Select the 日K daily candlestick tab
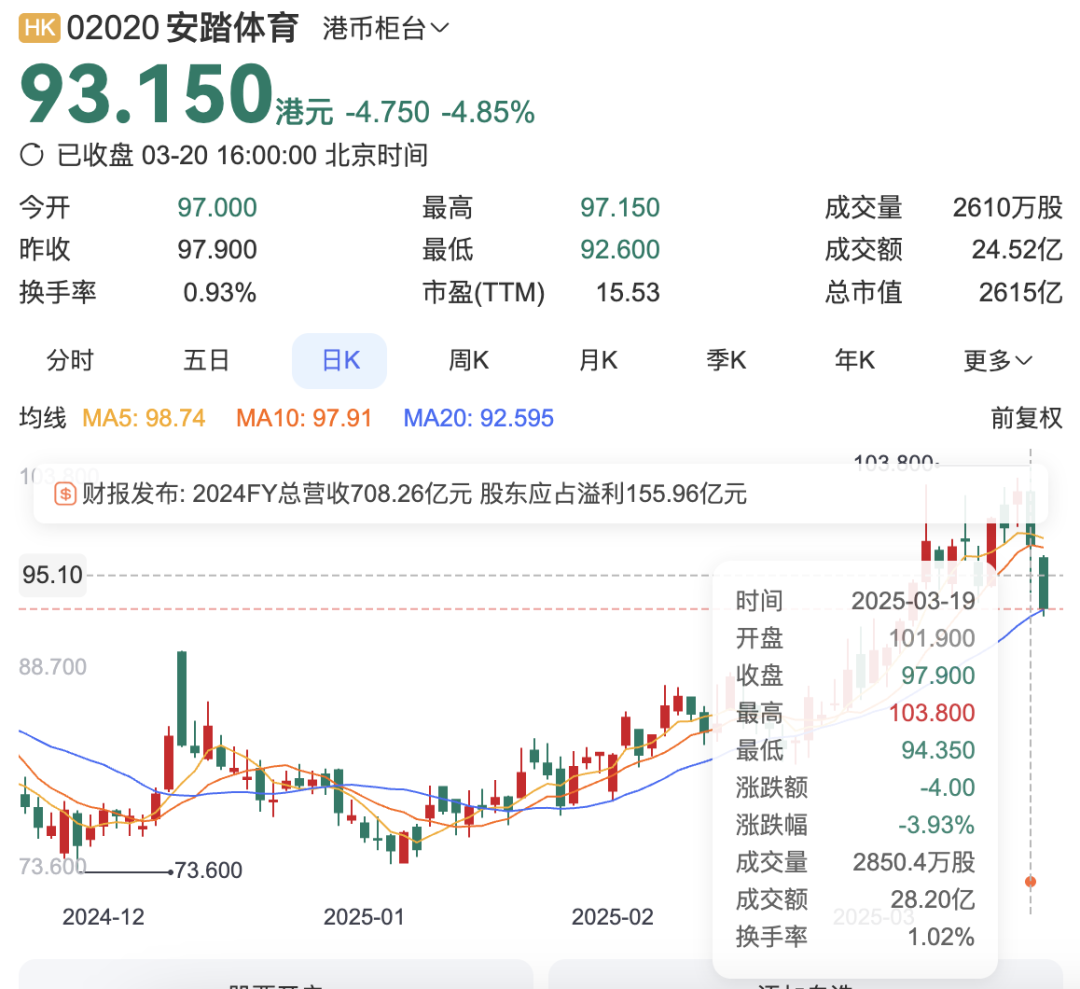The image size is (1080, 989). point(339,361)
